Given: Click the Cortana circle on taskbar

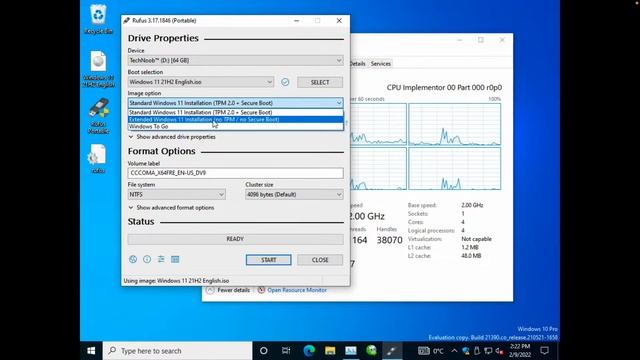Looking at the screenshot, I should 264,351.
